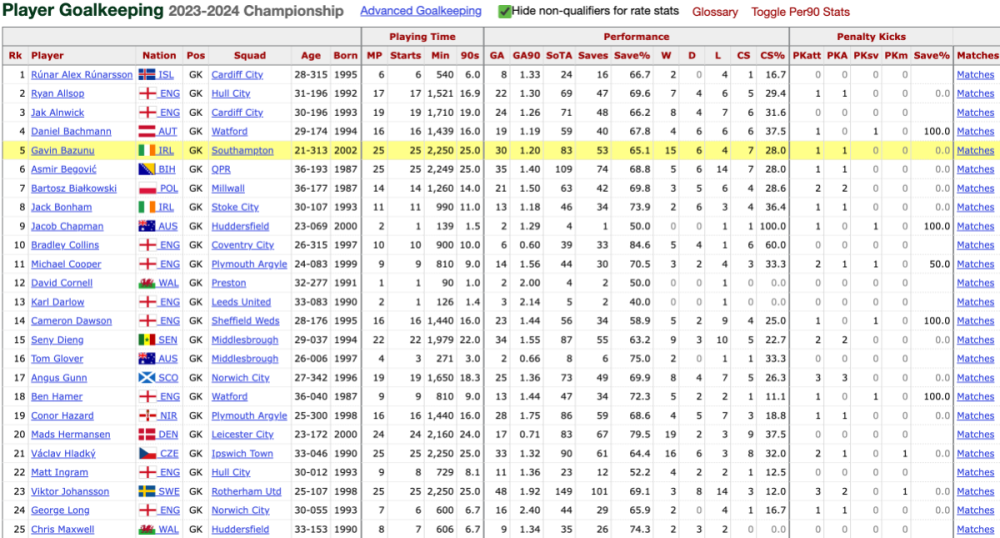Uncheck Hide non-qualifiers for rate stats
Screen dimensions: 1000x538
[505, 12]
